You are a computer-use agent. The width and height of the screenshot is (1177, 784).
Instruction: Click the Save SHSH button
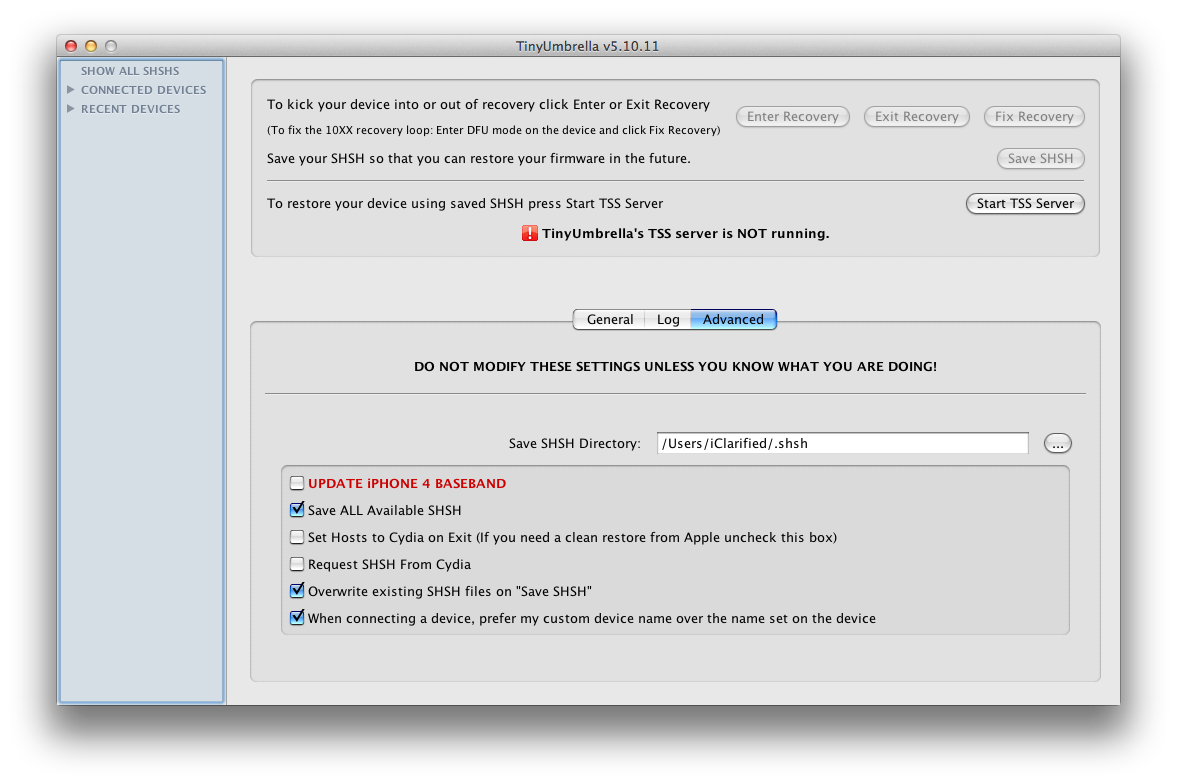[1040, 158]
